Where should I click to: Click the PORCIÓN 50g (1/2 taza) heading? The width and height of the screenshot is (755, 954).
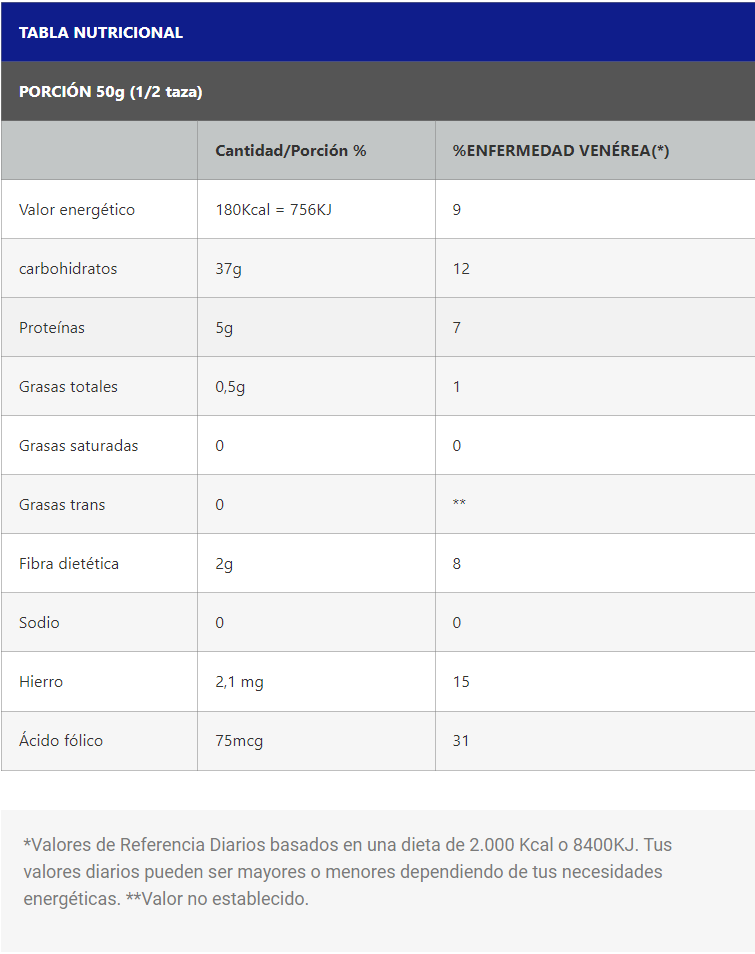[x=111, y=91]
